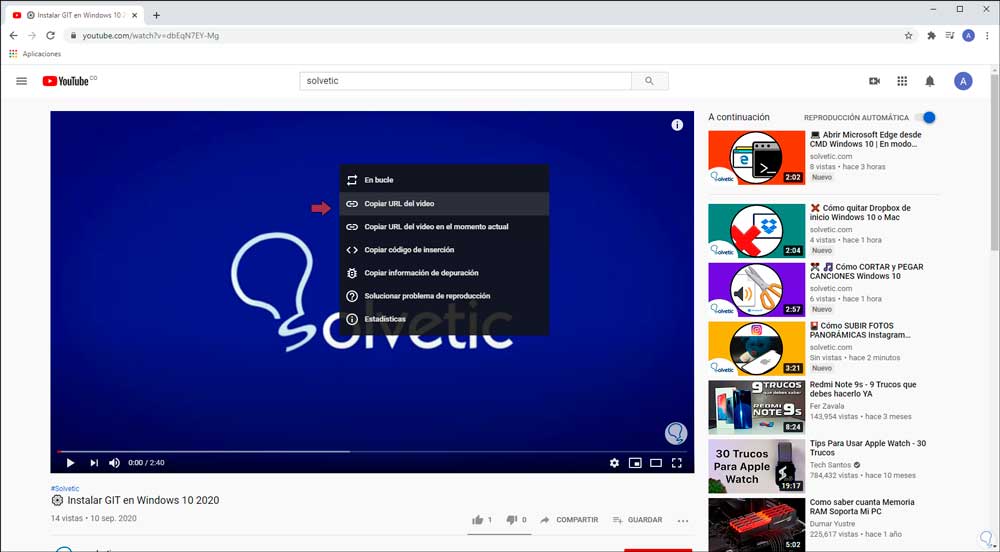The height and width of the screenshot is (552, 1000).
Task: Click Tech Santos channel name
Action: click(x=830, y=465)
